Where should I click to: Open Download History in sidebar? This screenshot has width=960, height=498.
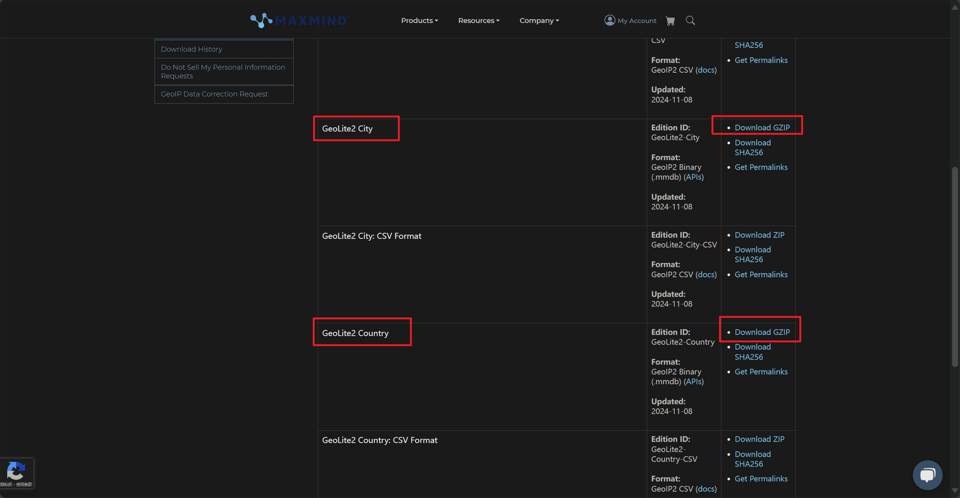pos(192,49)
